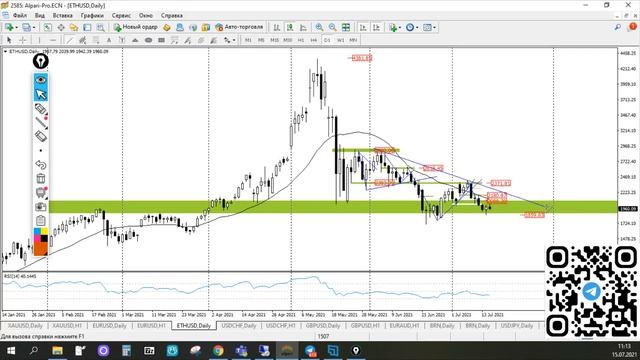The width and height of the screenshot is (640, 360).
Task: Select the horizontal line tool
Action: click(x=53, y=40)
